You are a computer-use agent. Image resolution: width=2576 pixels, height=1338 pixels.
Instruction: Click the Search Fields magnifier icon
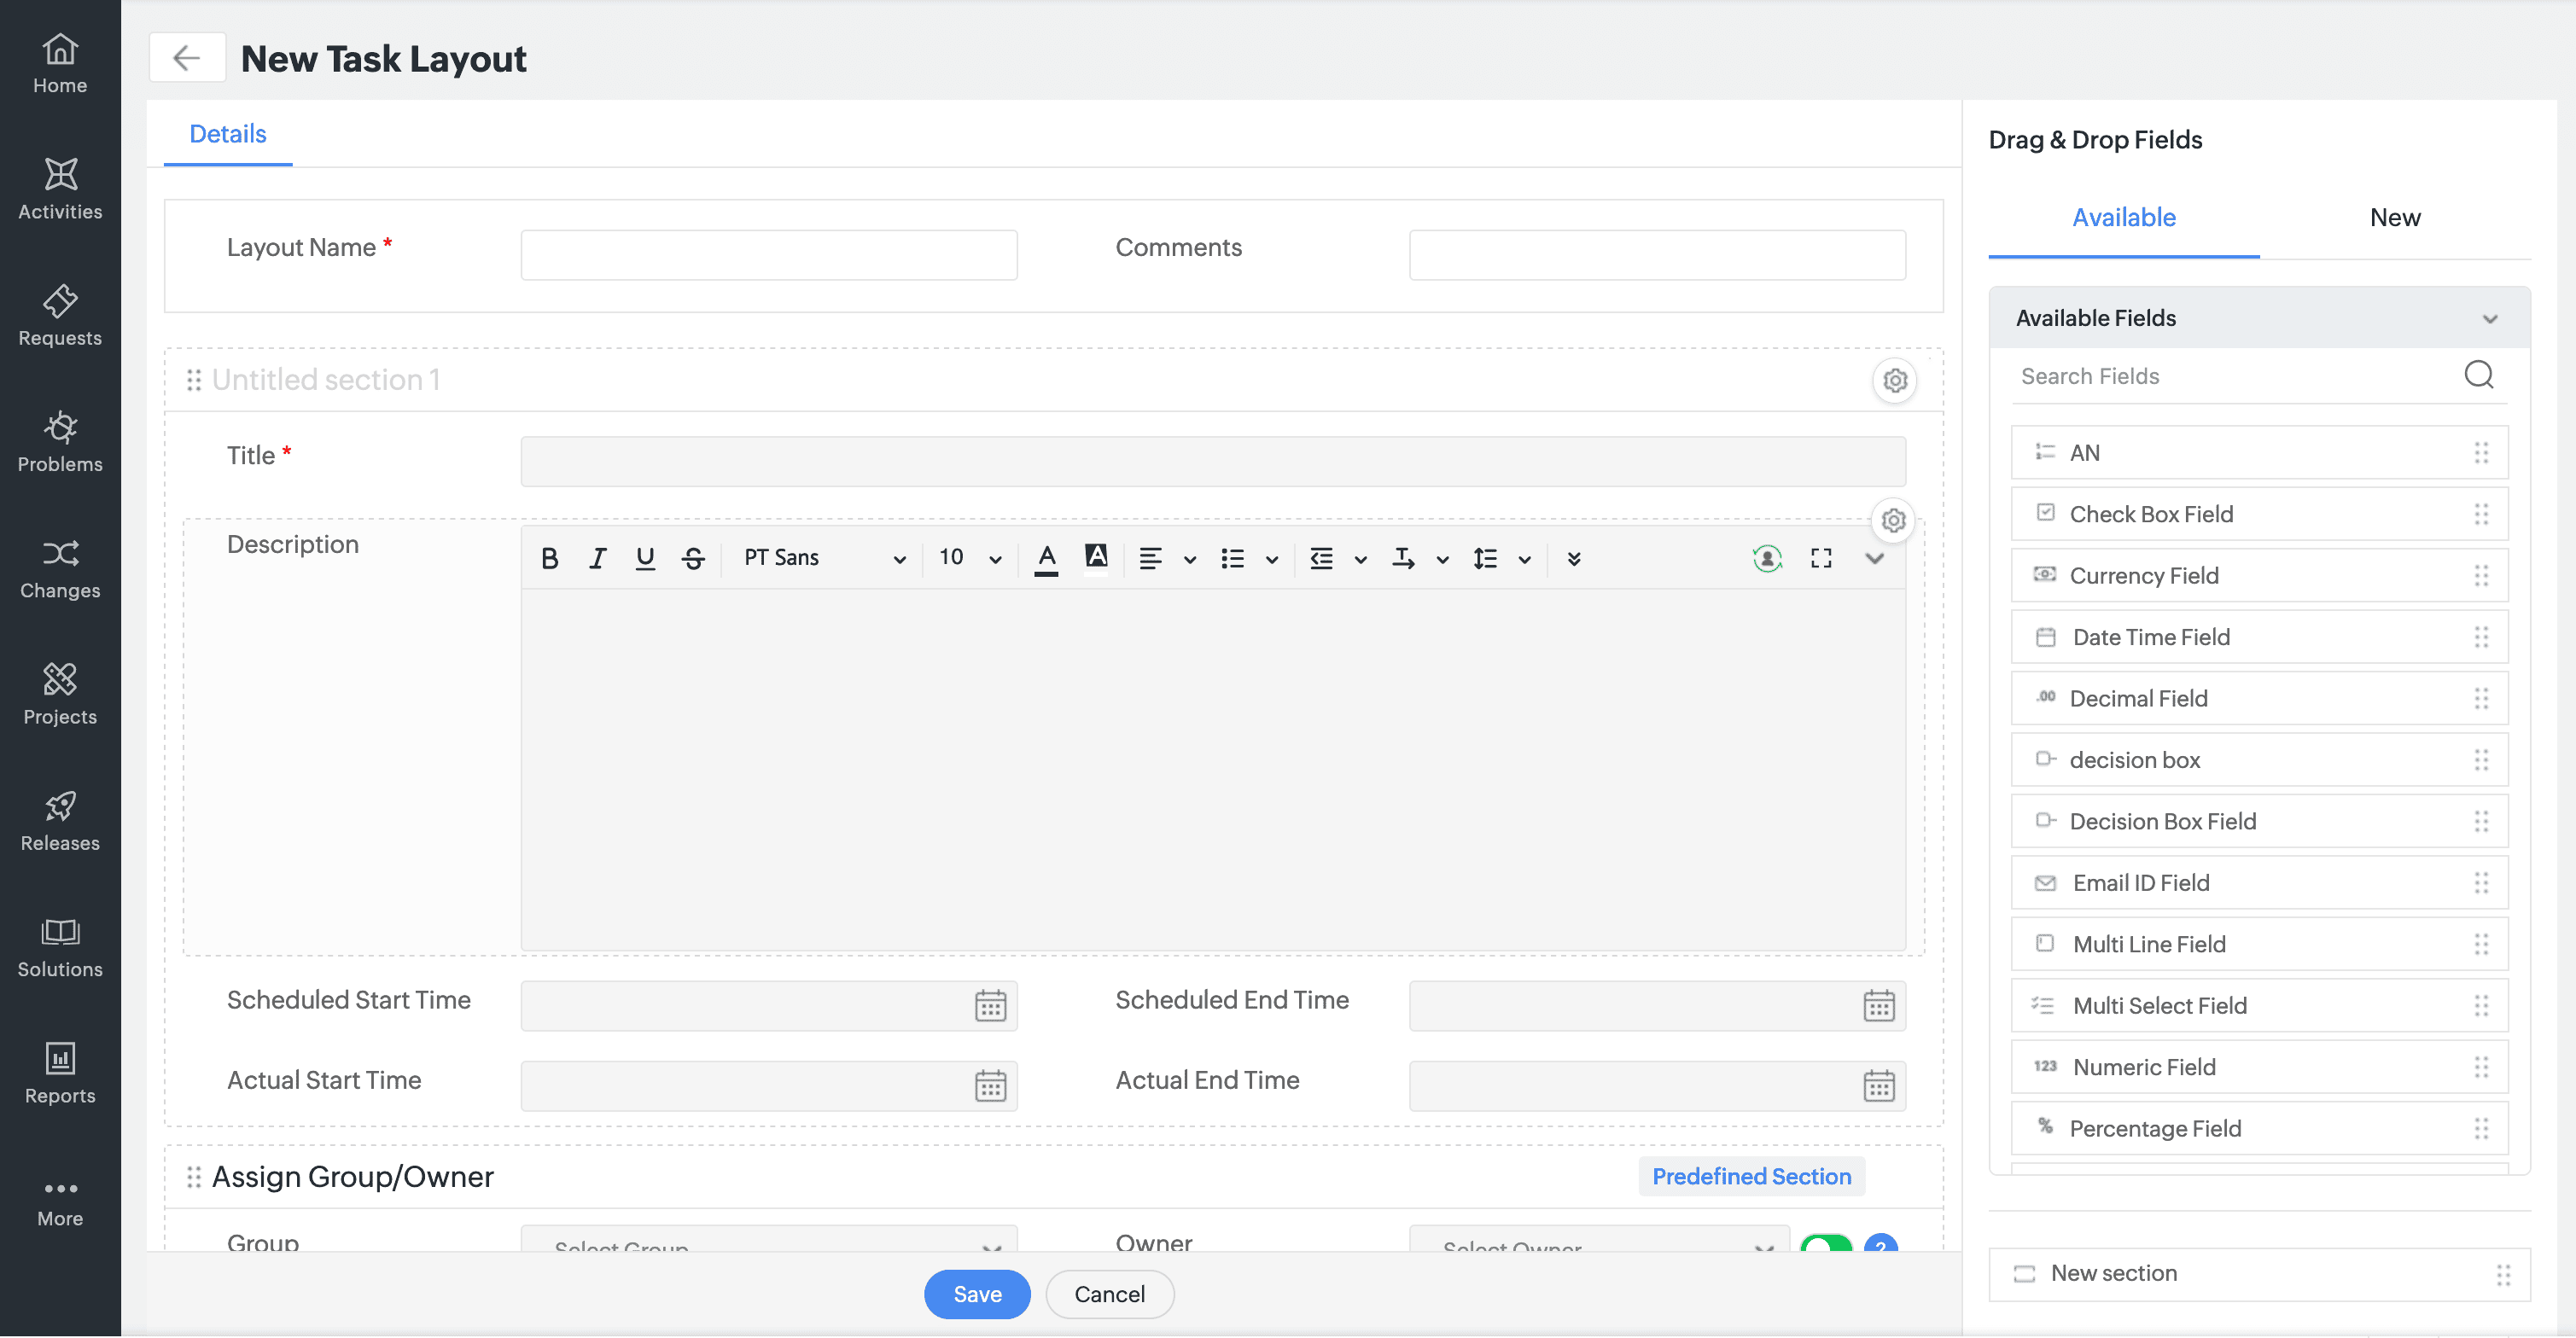click(x=2478, y=375)
